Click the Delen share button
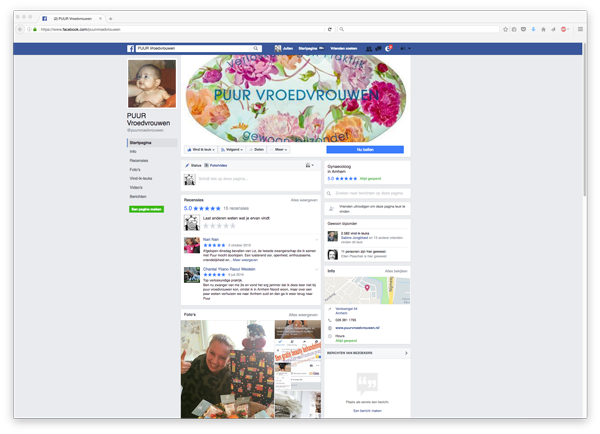Screen dimensions: 600x434 (x=256, y=150)
